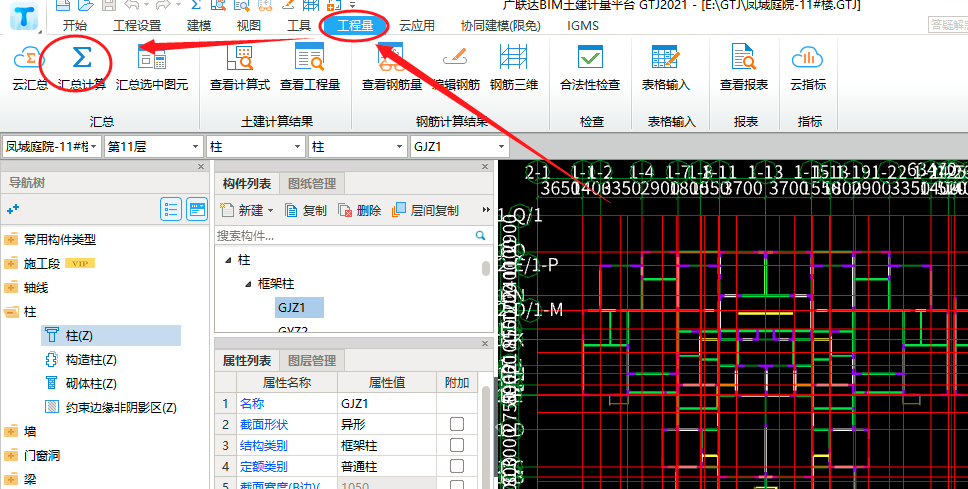Expand 墙 folder in navigation tree
Image resolution: width=968 pixels, height=489 pixels.
pos(10,431)
